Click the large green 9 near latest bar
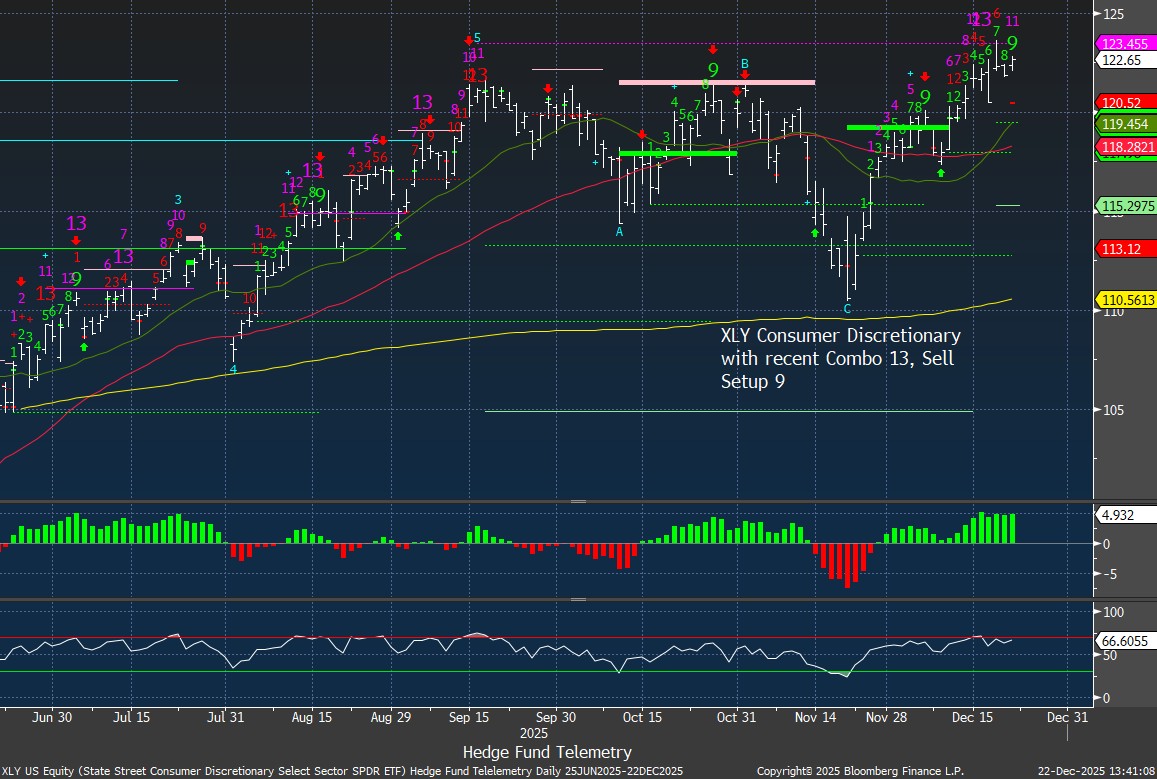 click(x=1012, y=43)
